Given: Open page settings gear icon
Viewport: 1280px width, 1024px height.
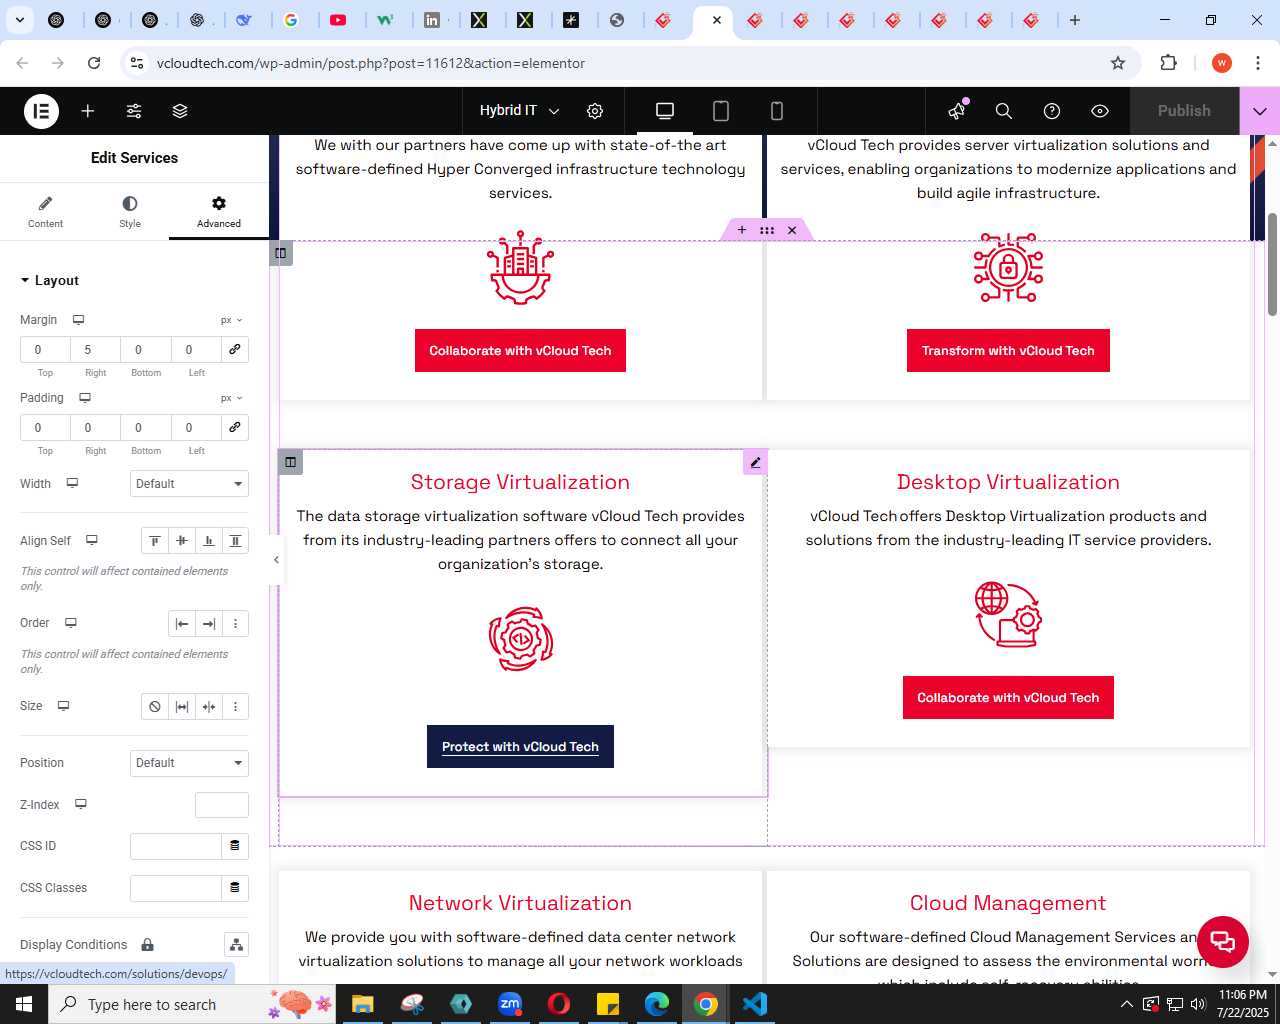Looking at the screenshot, I should [x=595, y=111].
